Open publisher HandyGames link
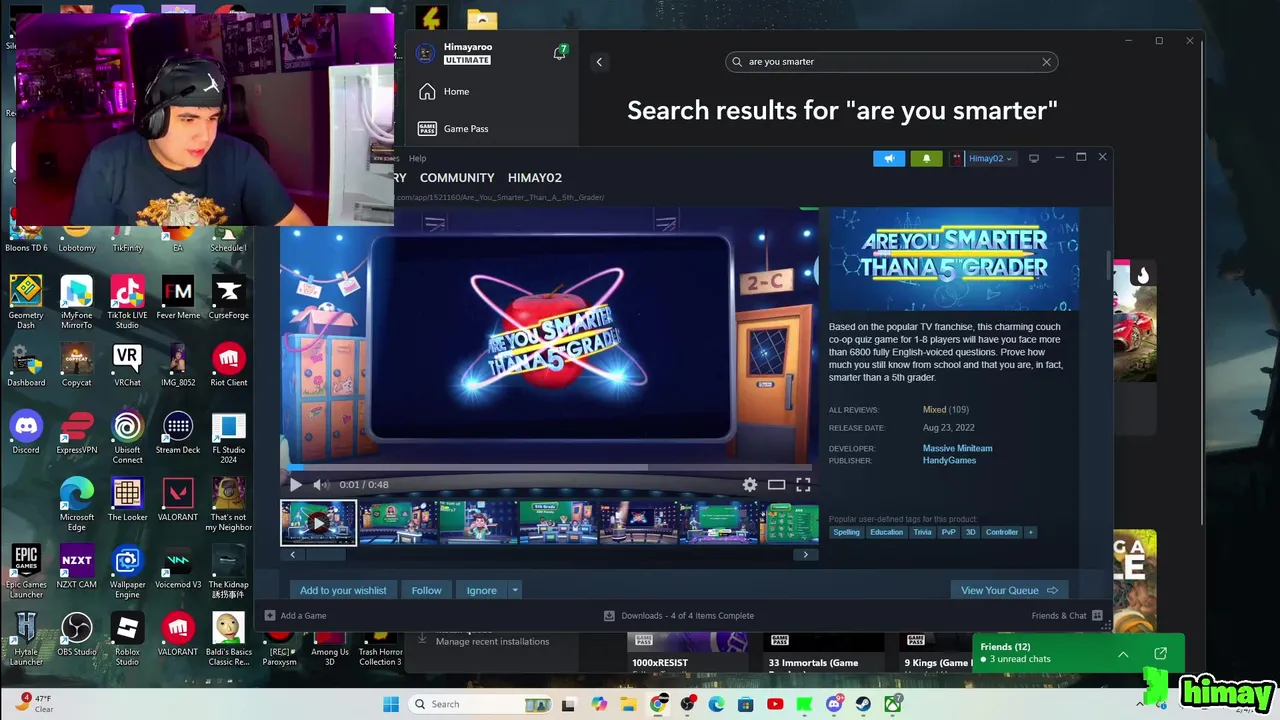The height and width of the screenshot is (720, 1280). click(949, 460)
